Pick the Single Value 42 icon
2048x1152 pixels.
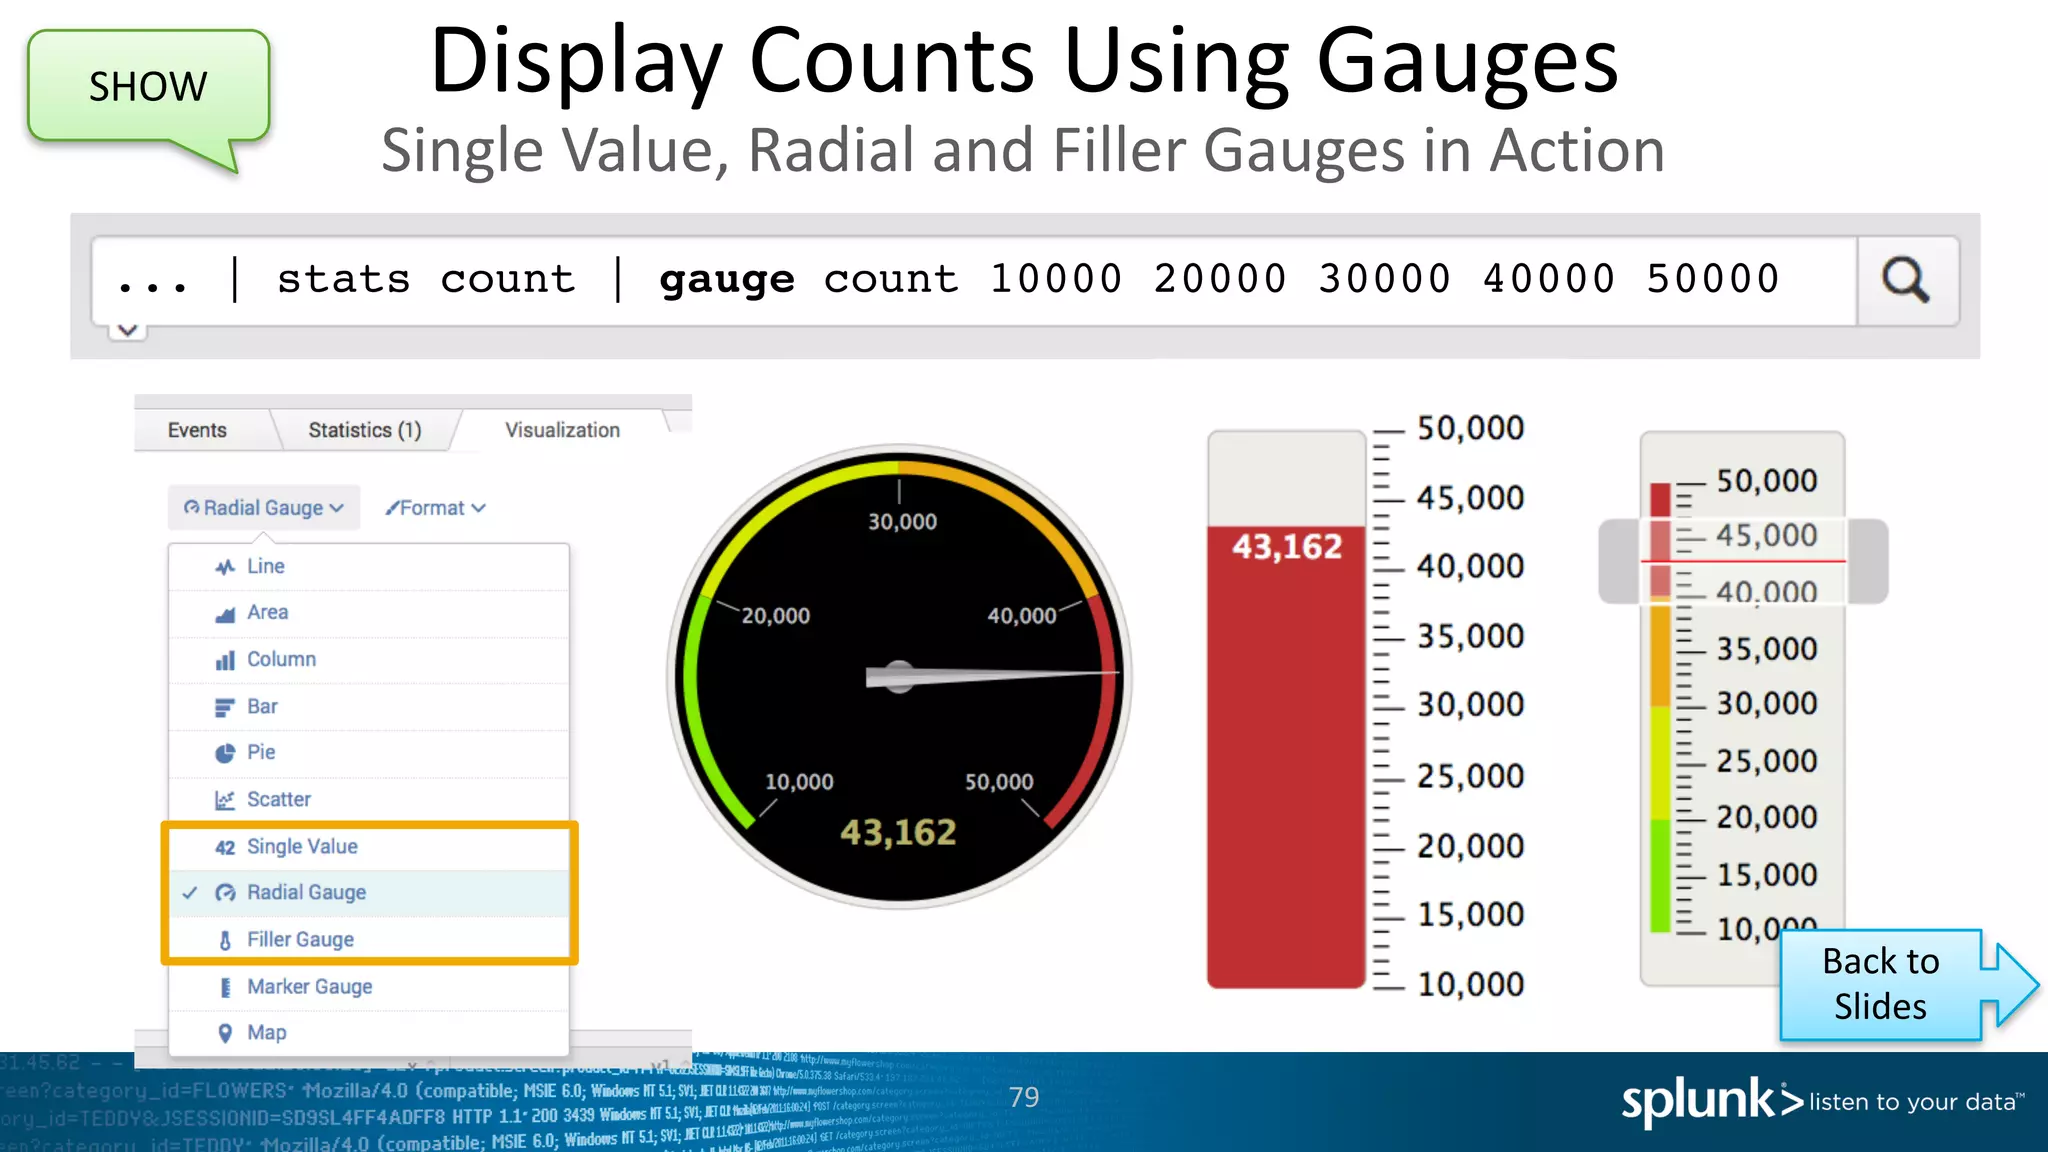tap(225, 847)
